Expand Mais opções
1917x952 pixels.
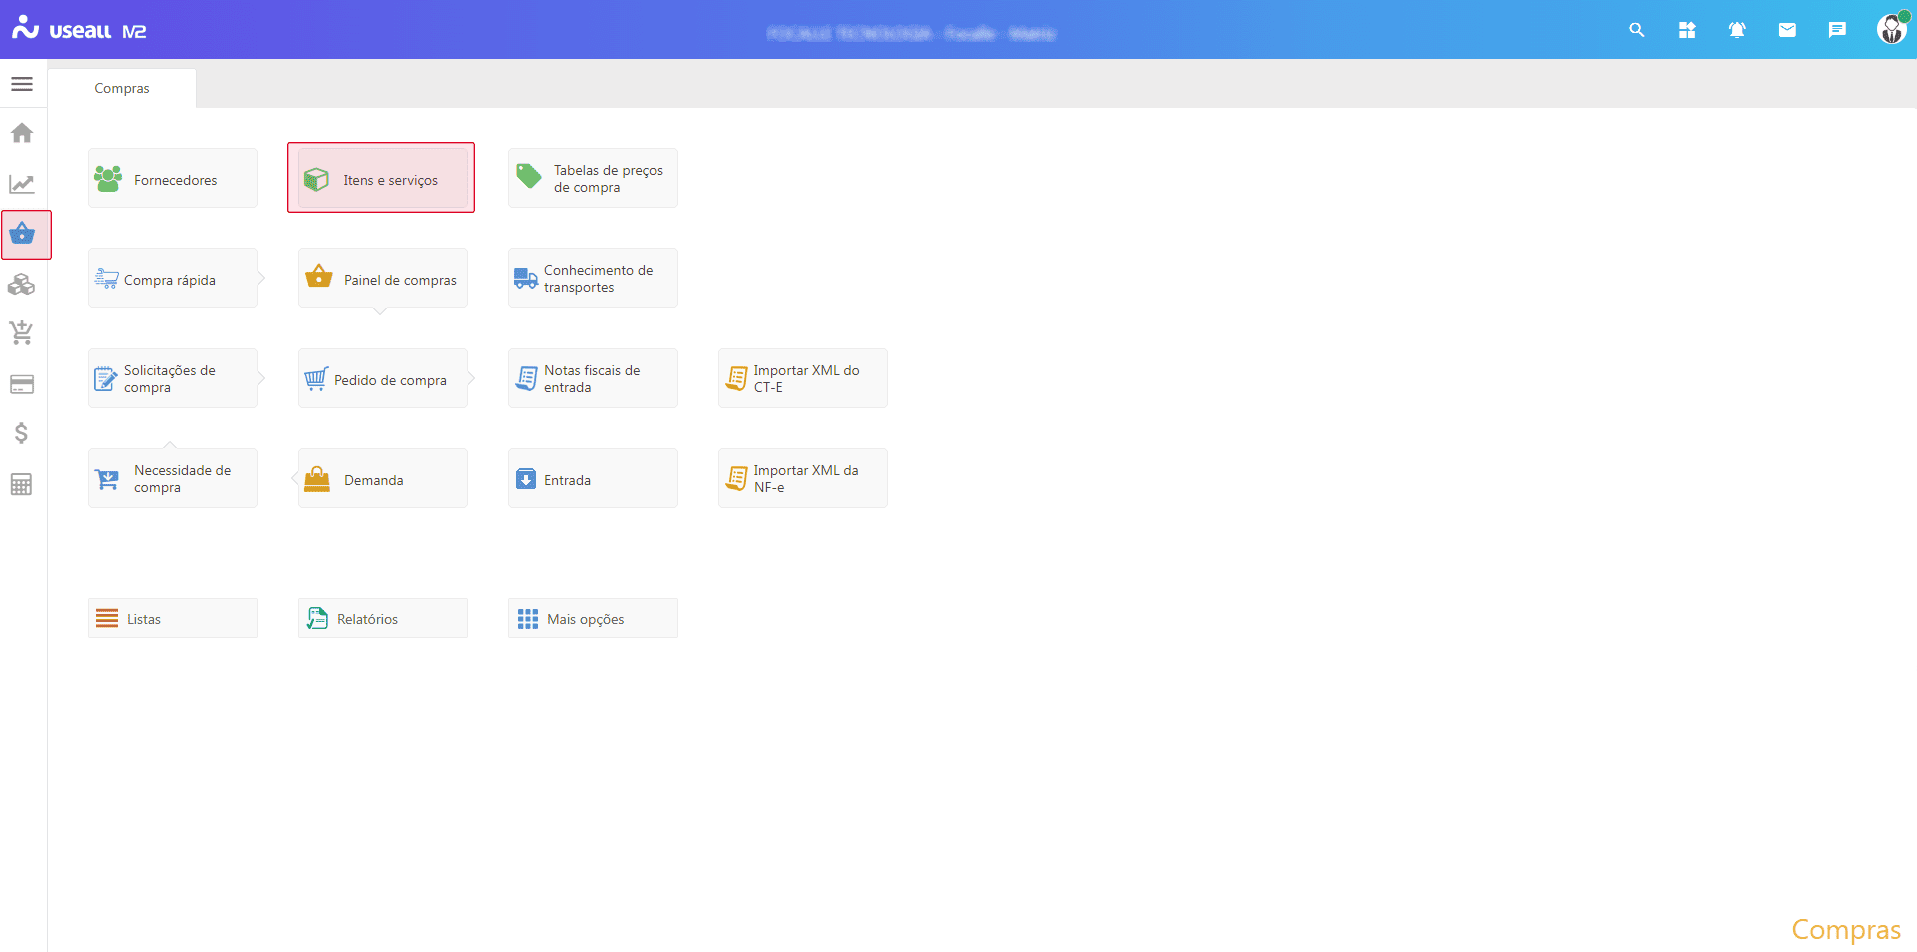(593, 619)
